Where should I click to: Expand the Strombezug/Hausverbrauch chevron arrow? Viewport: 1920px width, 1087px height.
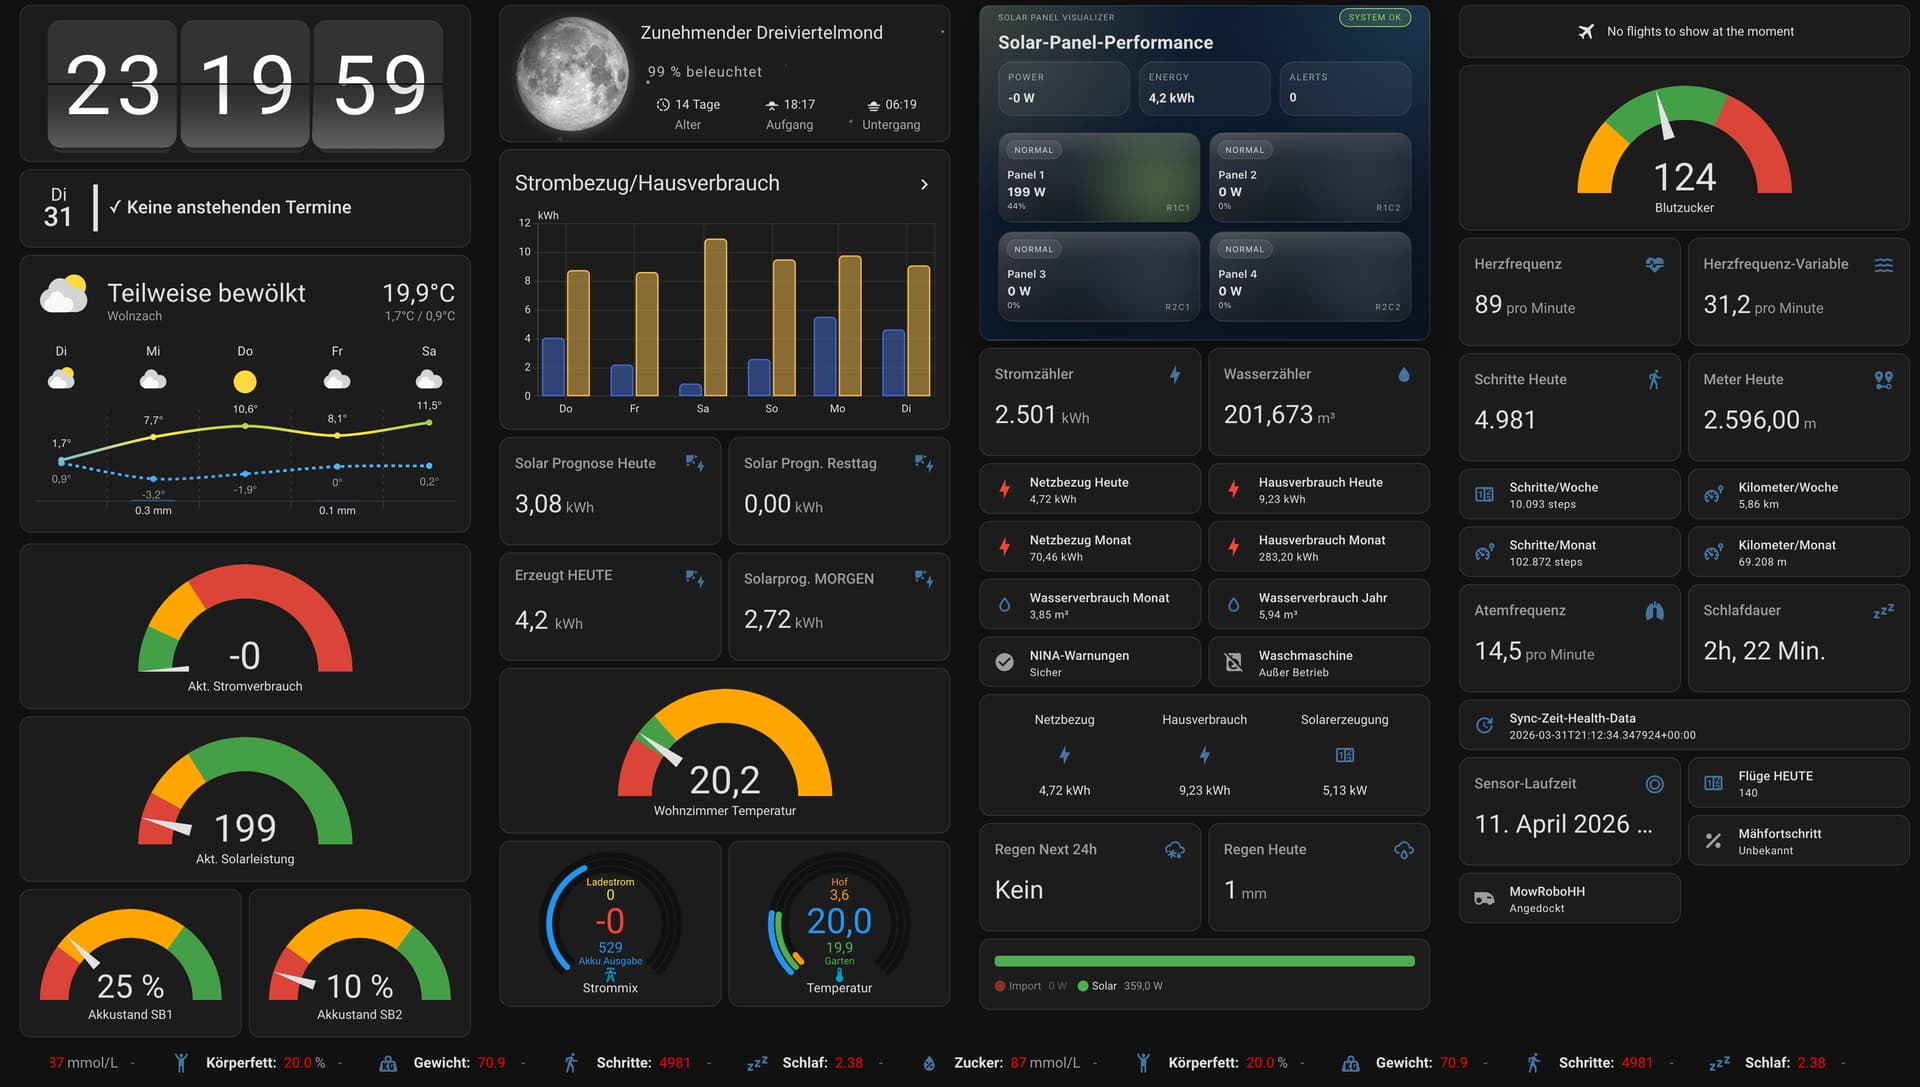pyautogui.click(x=924, y=184)
